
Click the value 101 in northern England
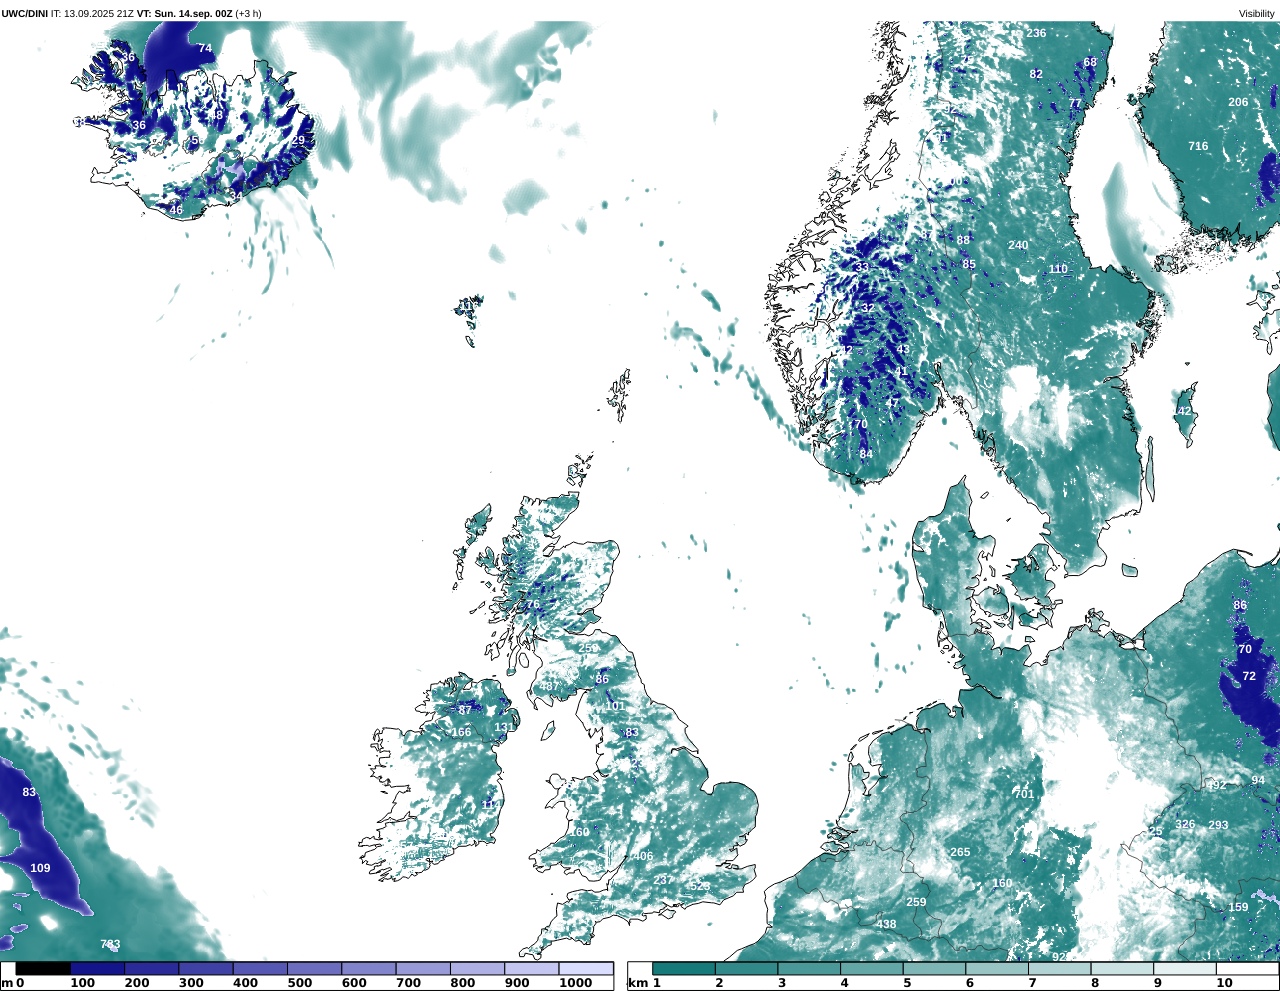[x=615, y=706]
